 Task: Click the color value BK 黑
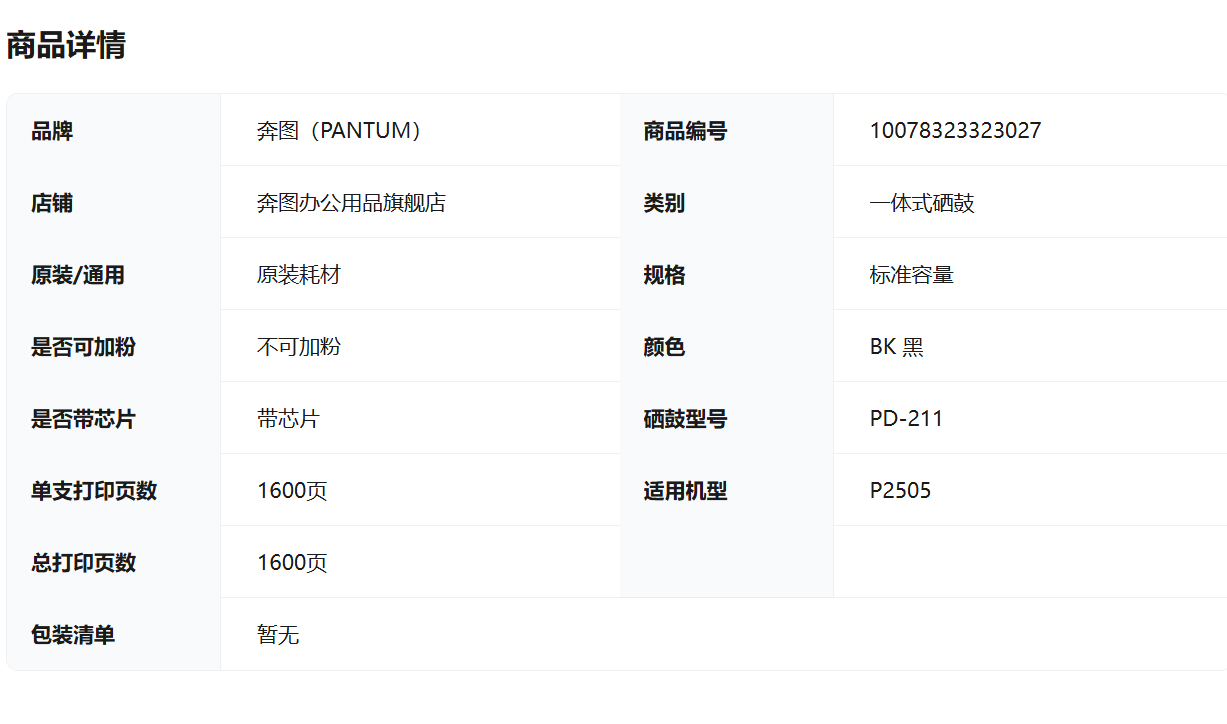pyautogui.click(x=897, y=347)
